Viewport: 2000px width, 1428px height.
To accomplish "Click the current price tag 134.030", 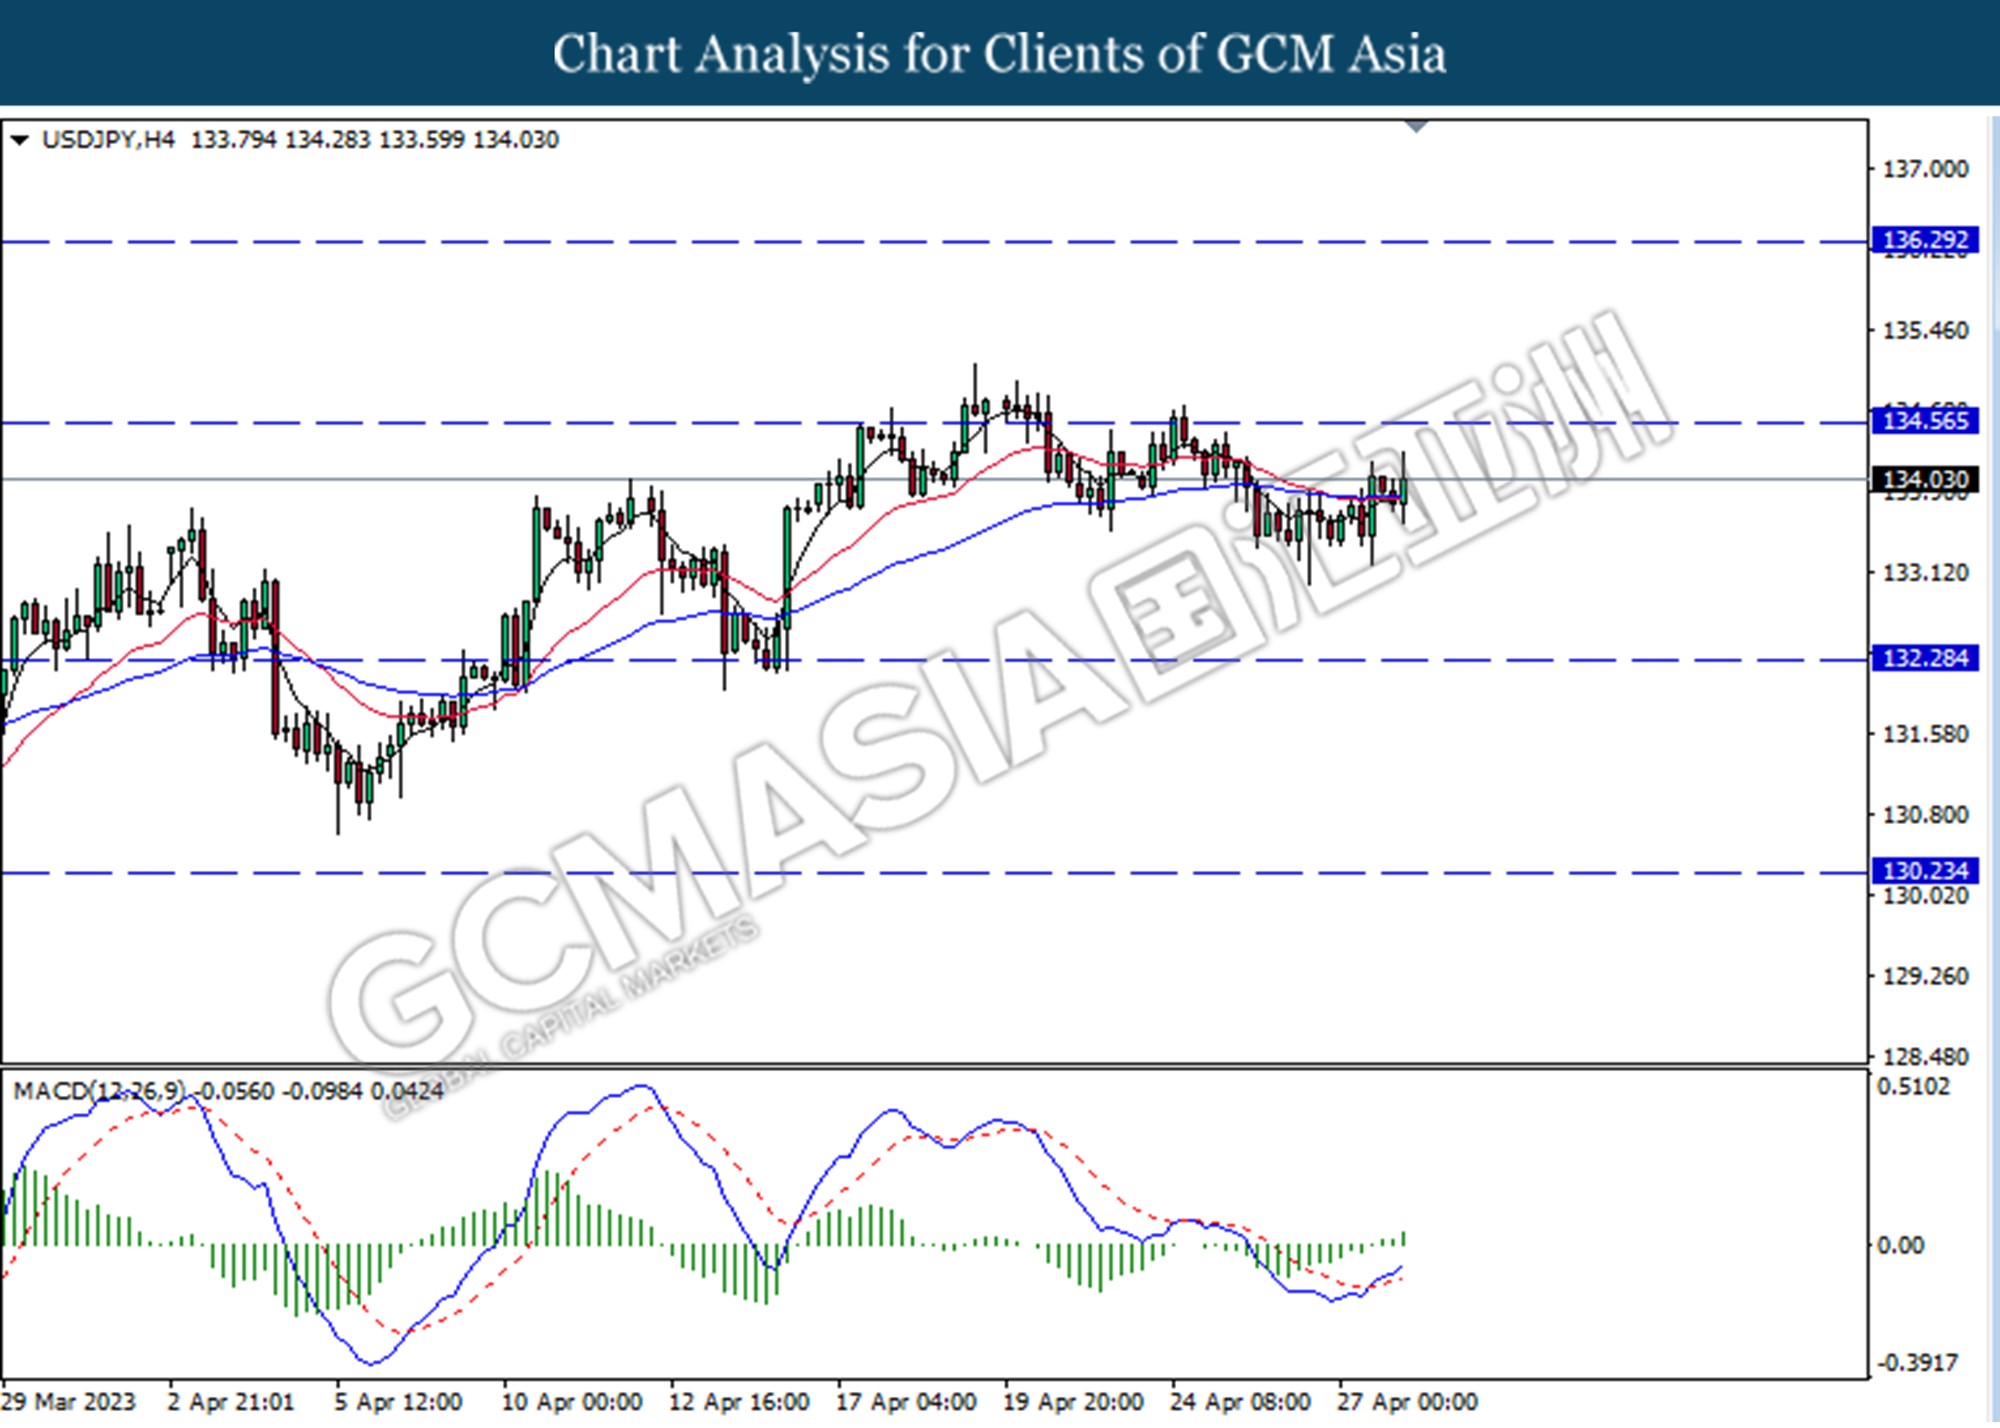I will (1925, 480).
